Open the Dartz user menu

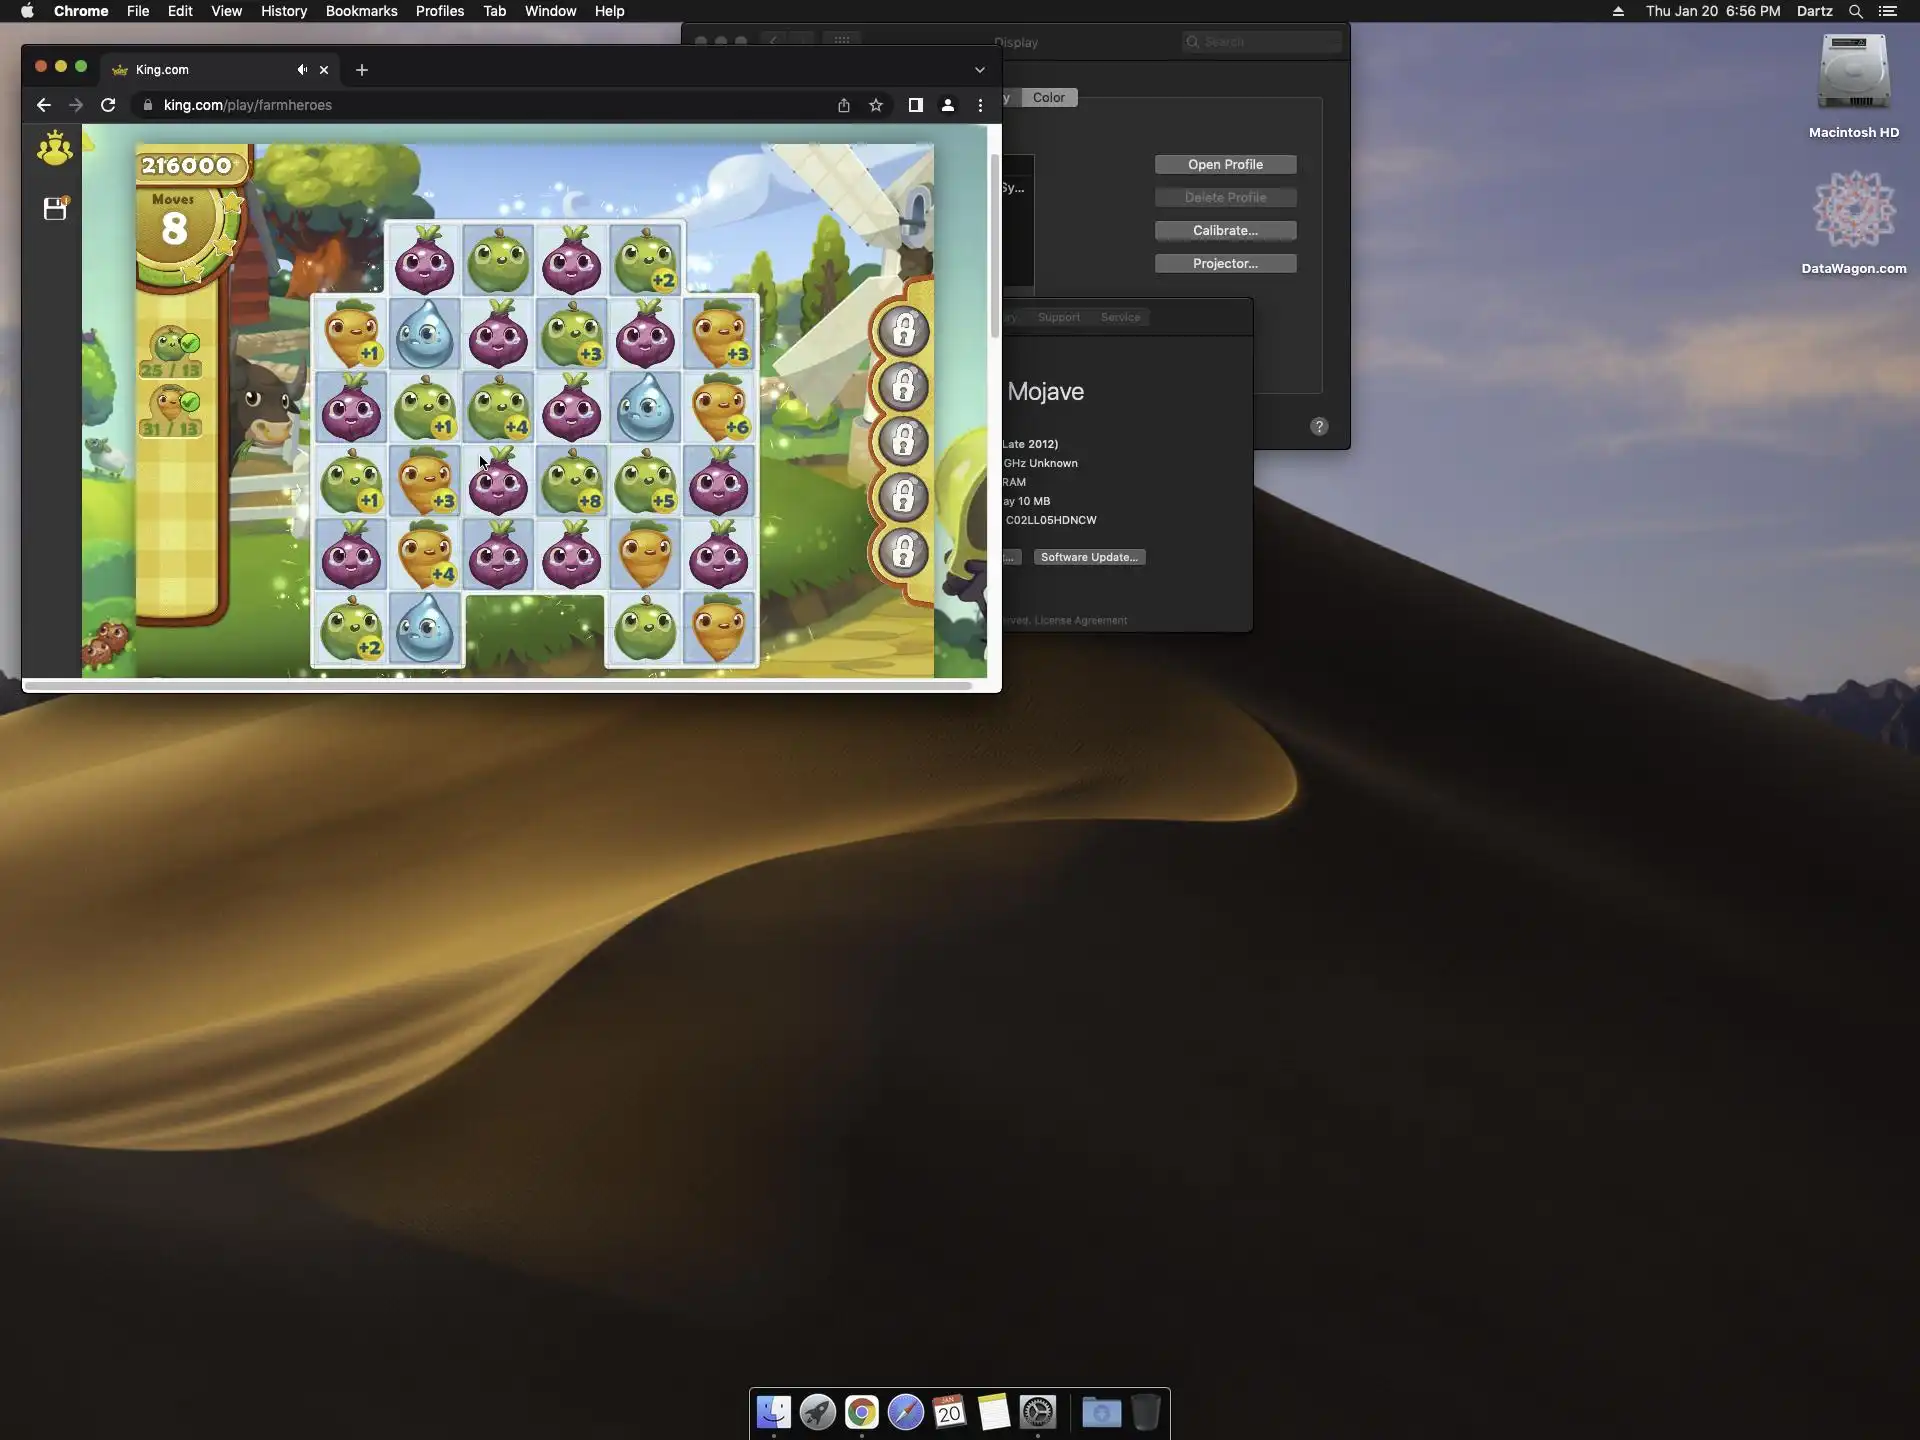1814,11
